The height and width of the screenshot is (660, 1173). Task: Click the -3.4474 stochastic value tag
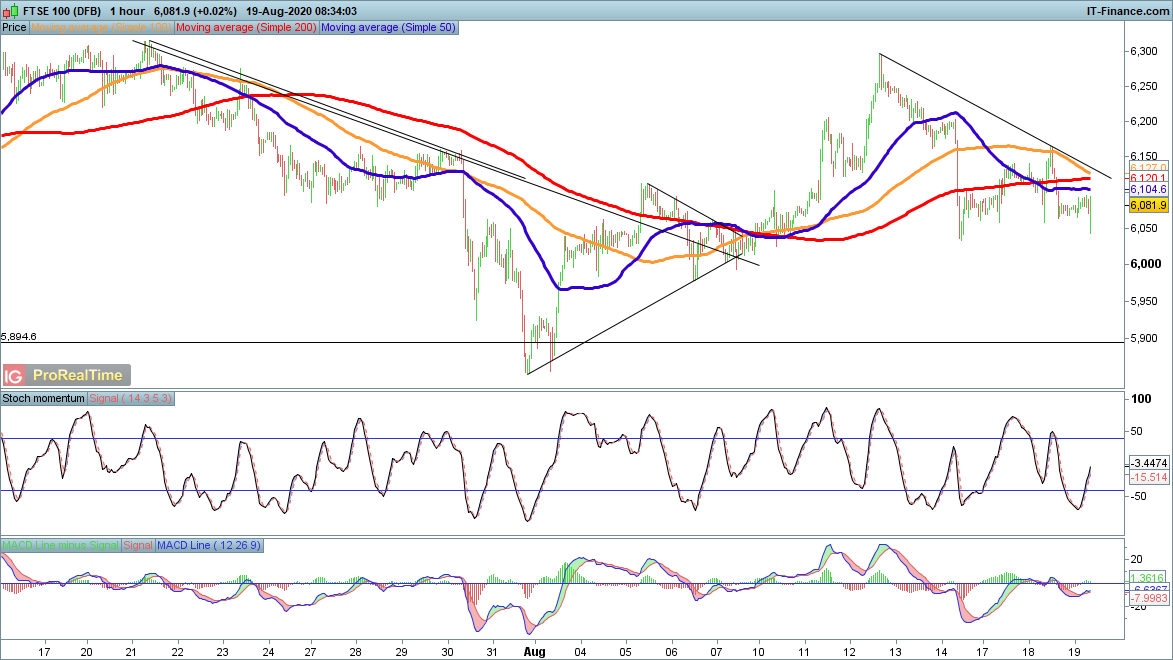[x=1148, y=464]
